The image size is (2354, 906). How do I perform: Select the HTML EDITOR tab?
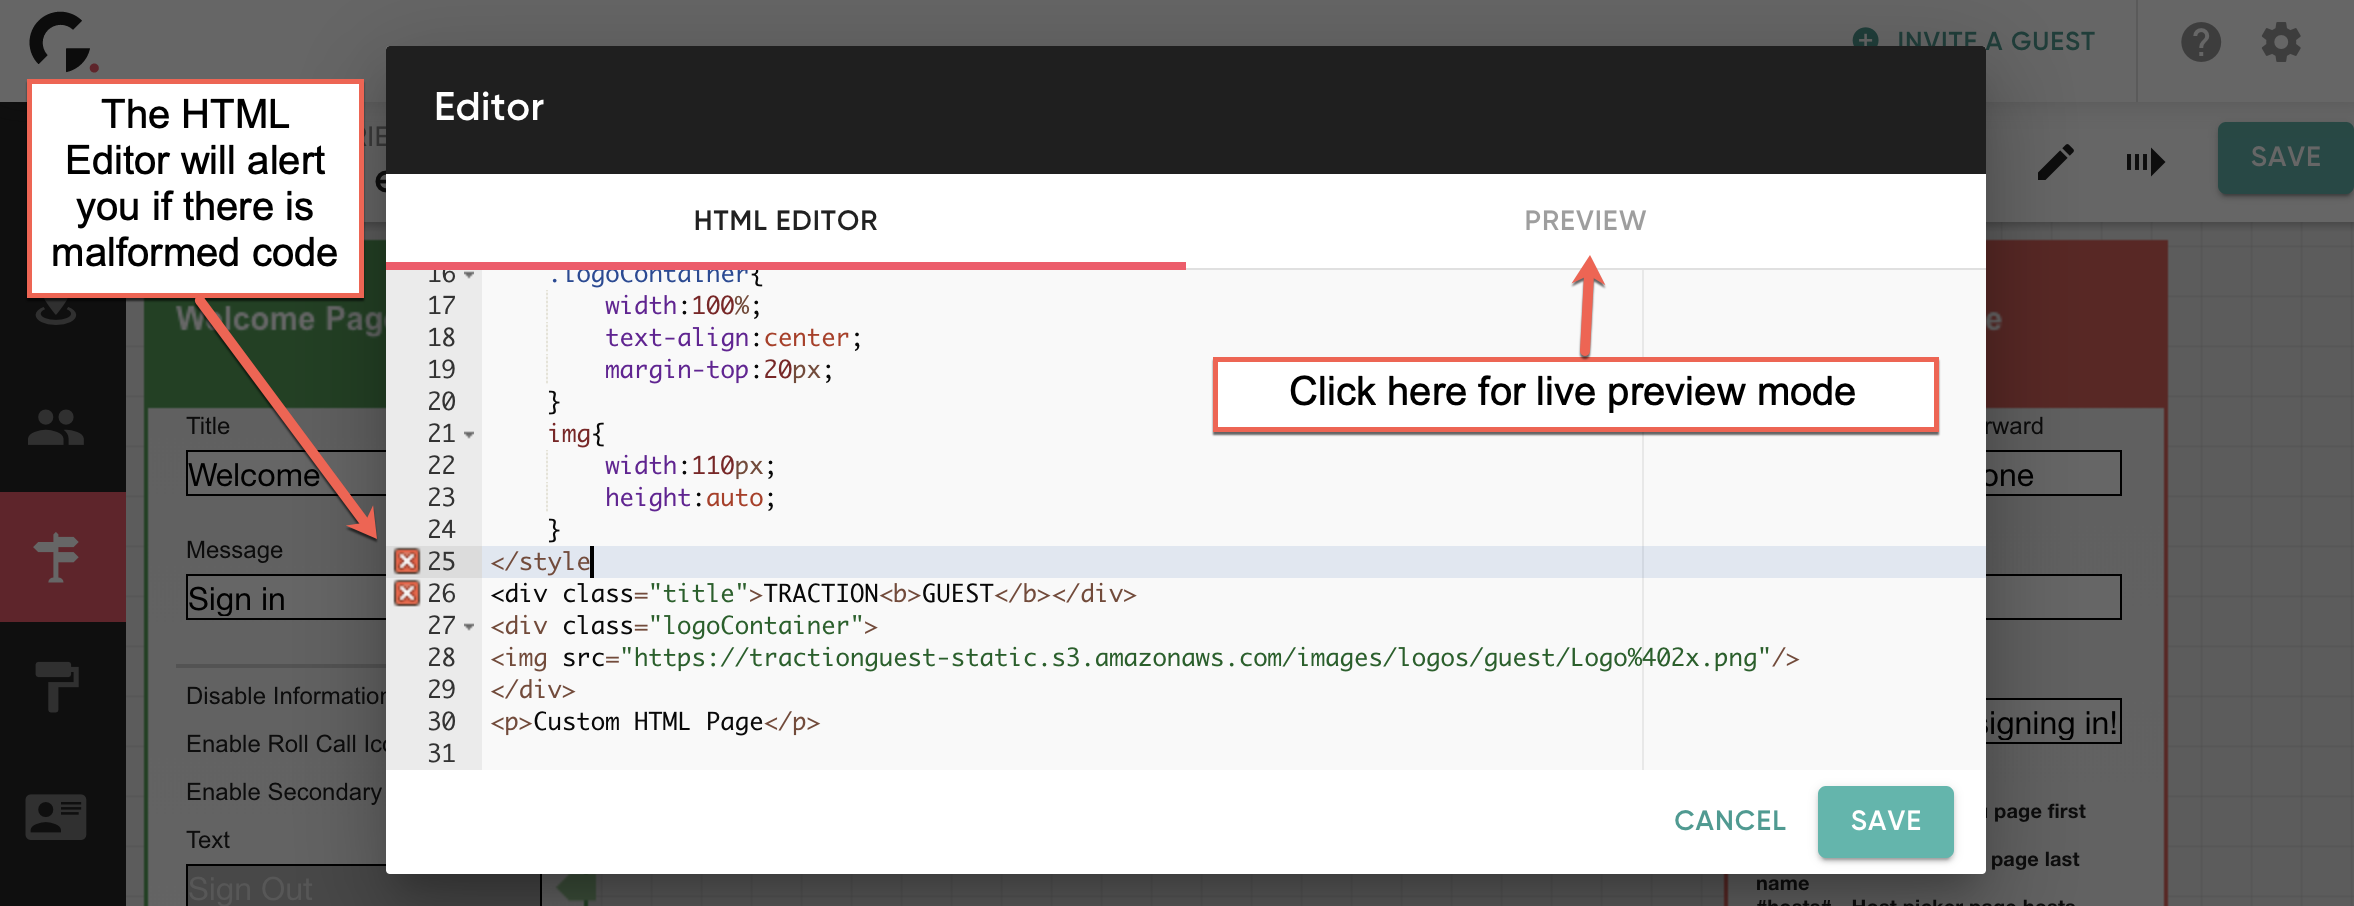pyautogui.click(x=786, y=220)
